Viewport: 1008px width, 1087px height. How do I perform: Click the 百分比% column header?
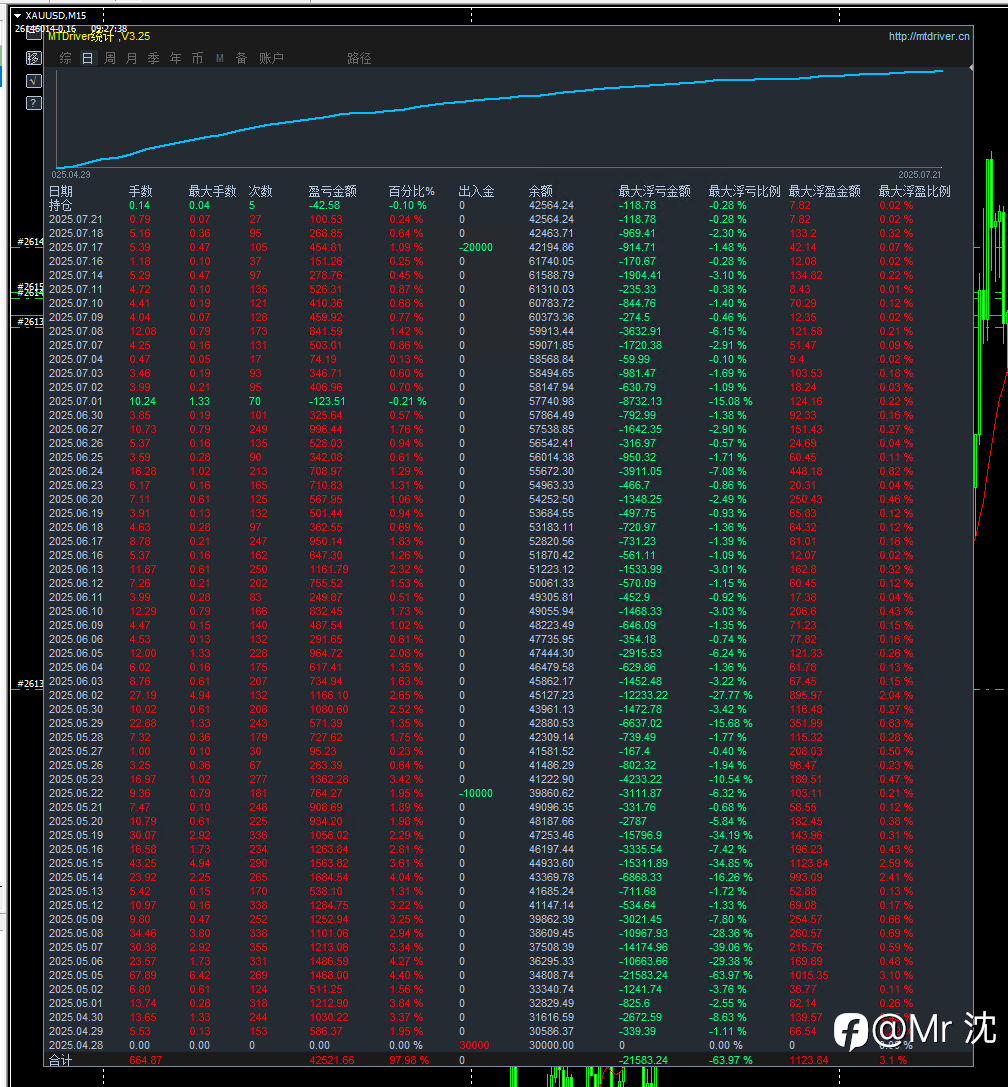[412, 191]
